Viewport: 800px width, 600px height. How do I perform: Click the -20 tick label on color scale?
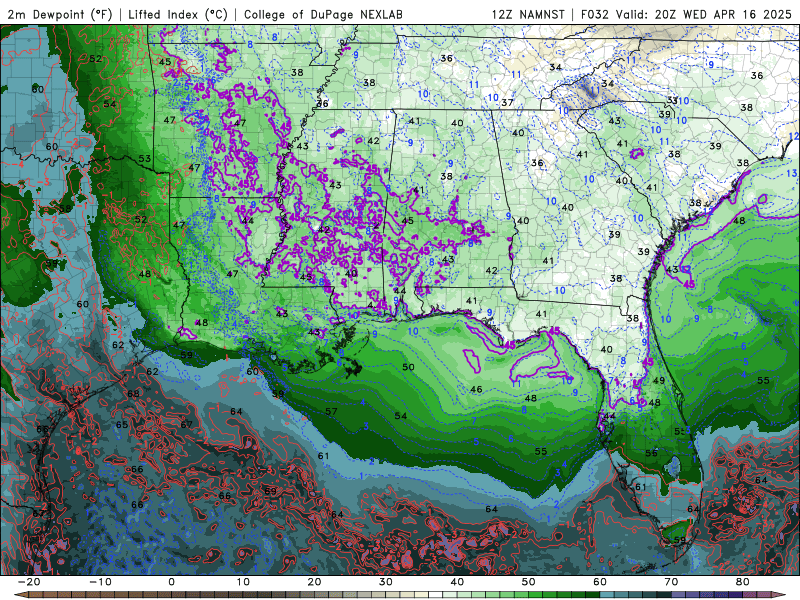tap(28, 582)
